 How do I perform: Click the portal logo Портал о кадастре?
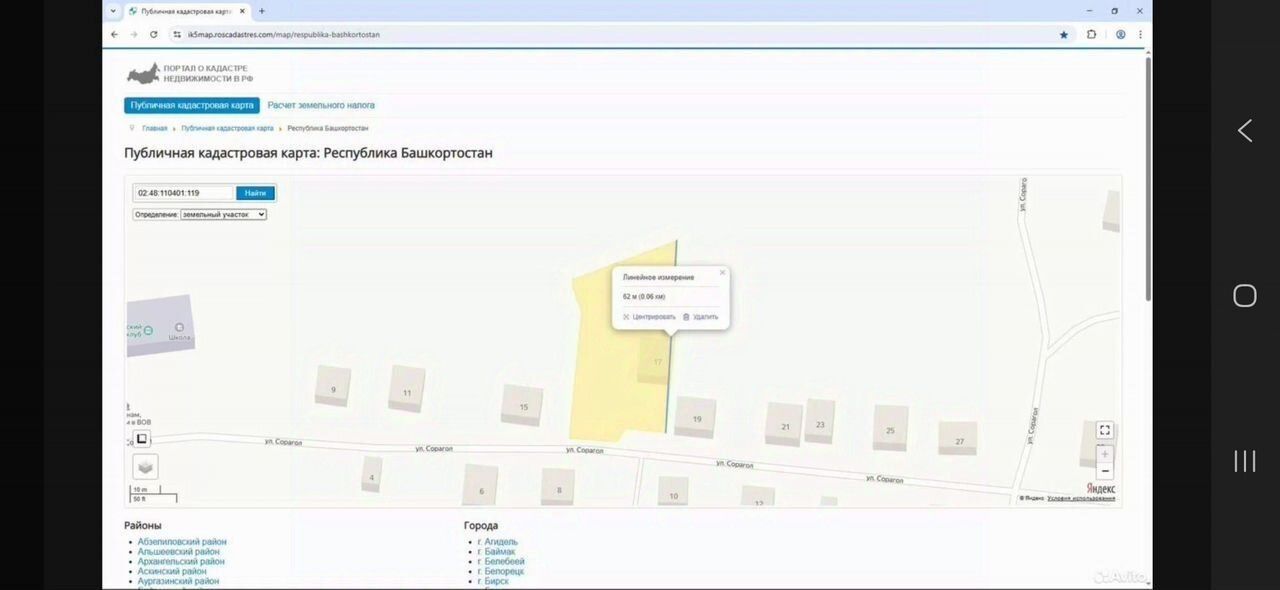point(189,73)
